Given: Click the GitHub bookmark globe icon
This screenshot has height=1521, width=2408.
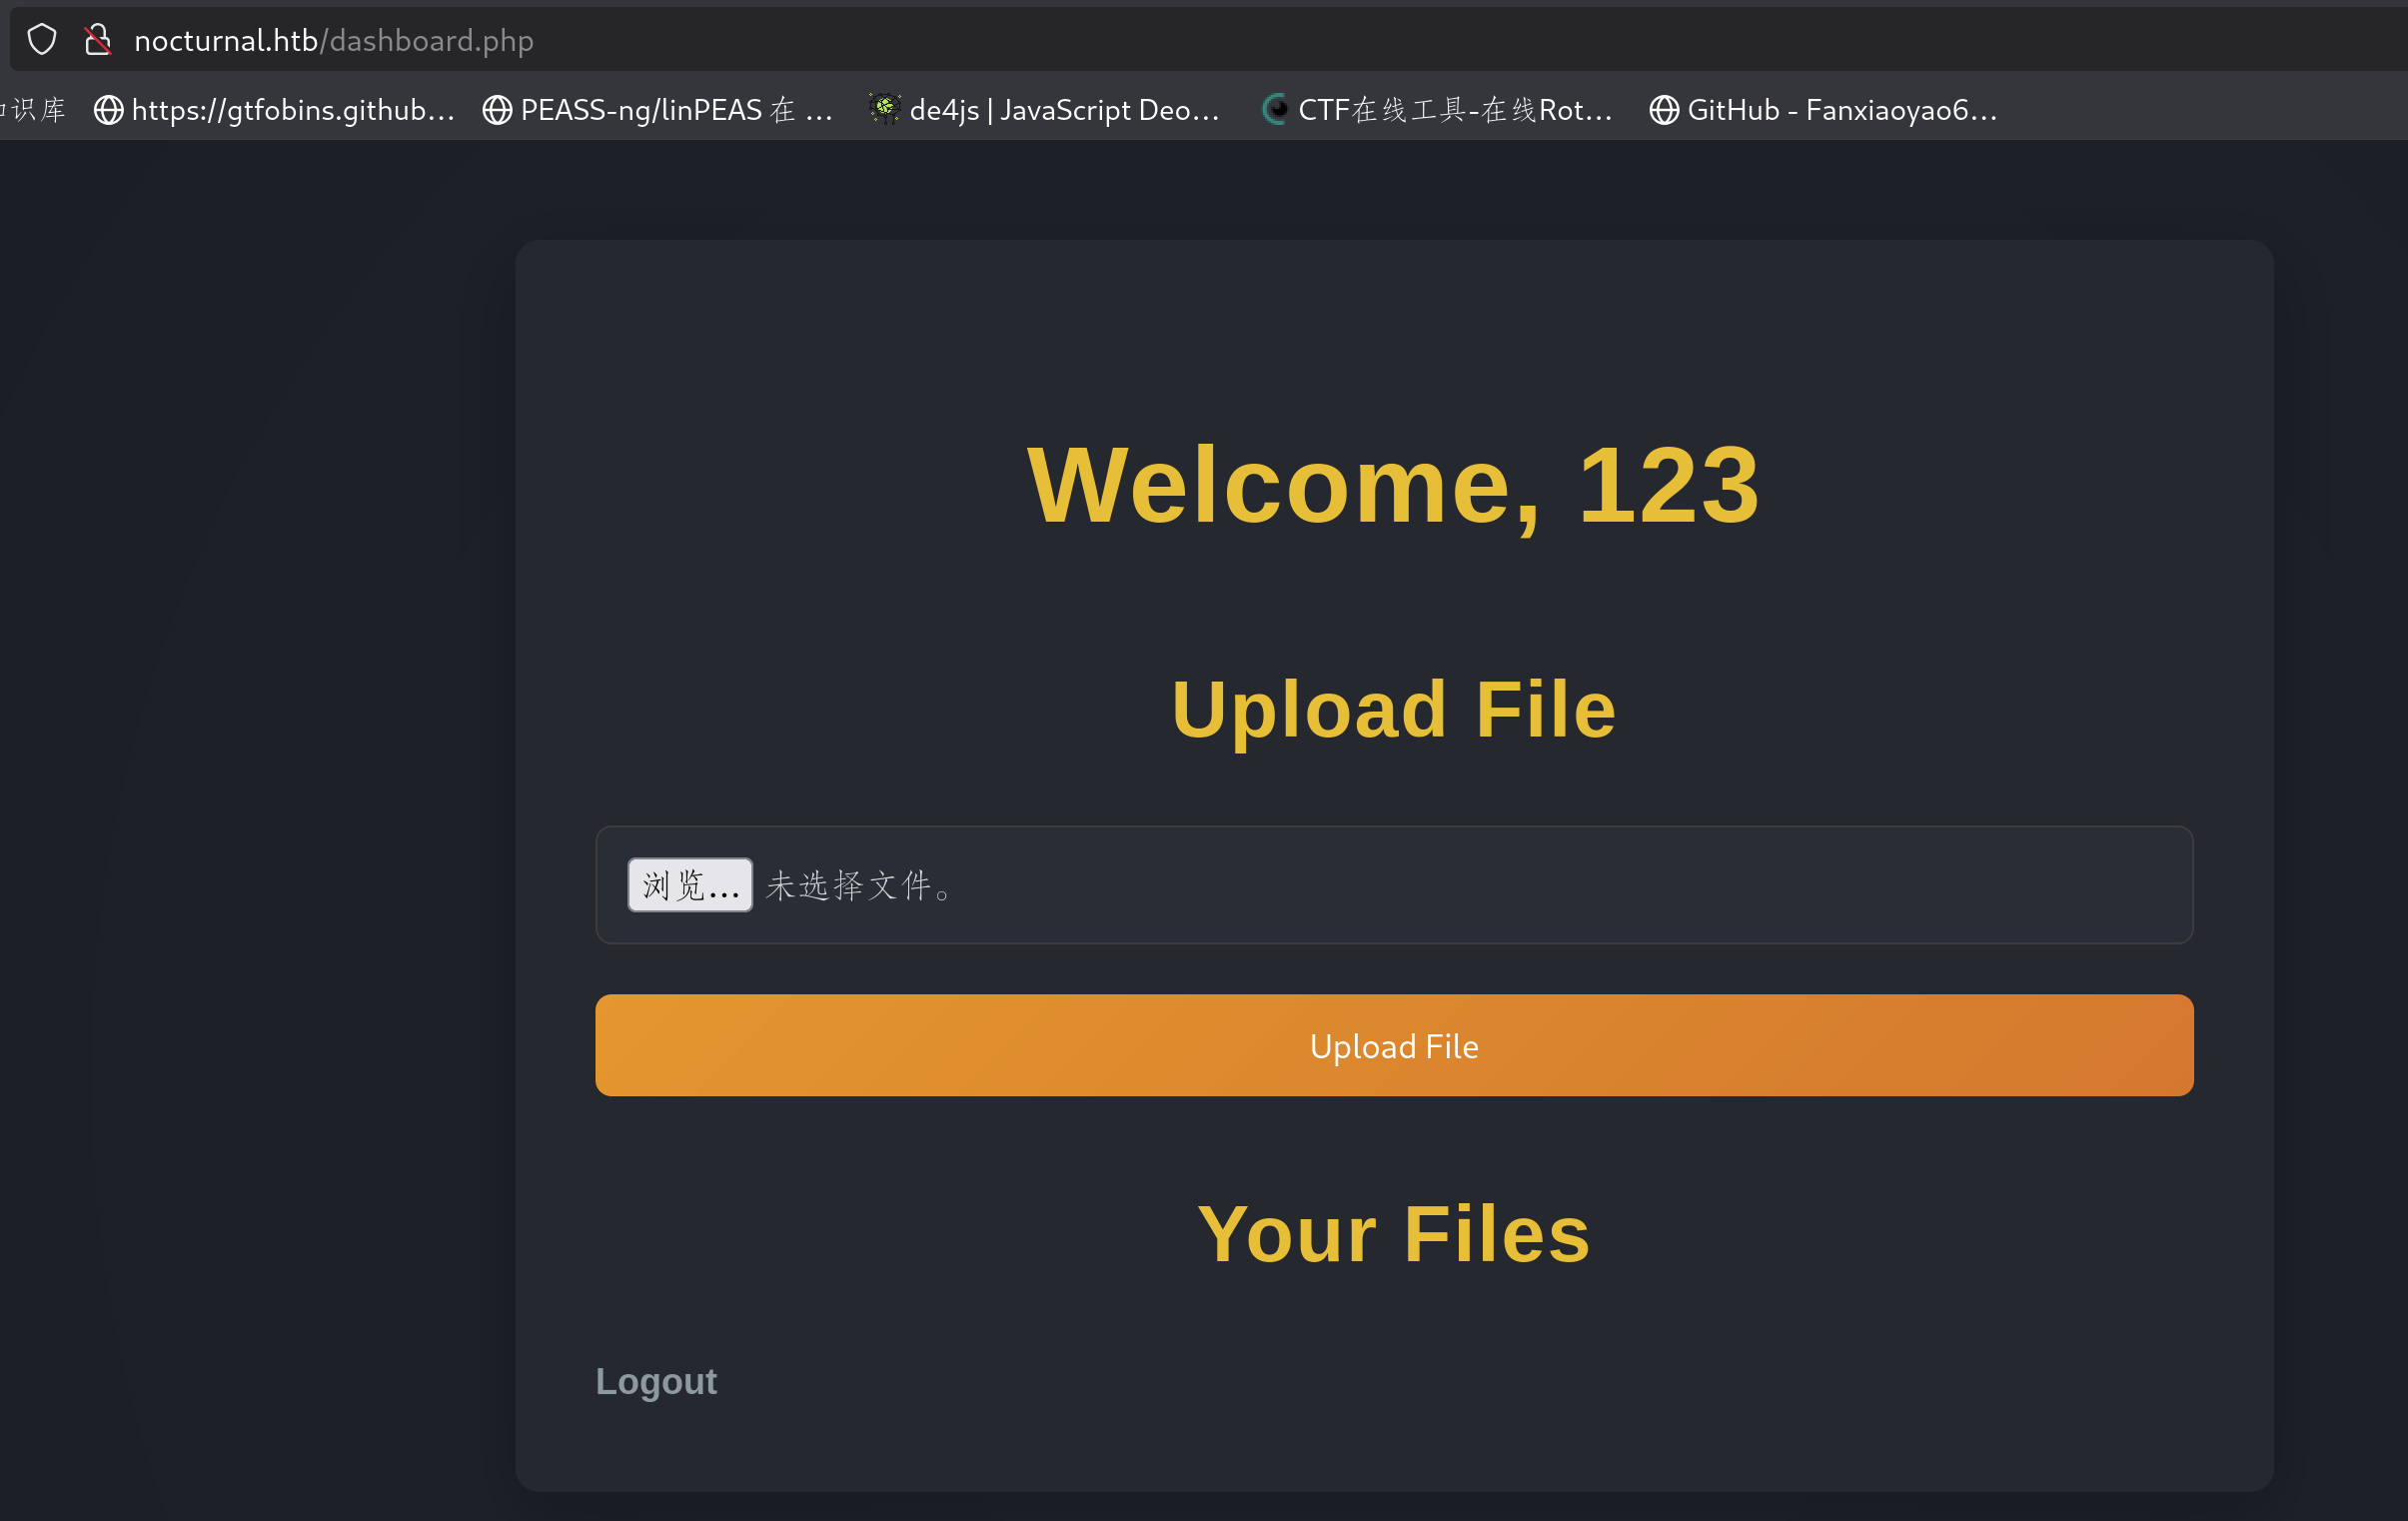Looking at the screenshot, I should (1663, 110).
